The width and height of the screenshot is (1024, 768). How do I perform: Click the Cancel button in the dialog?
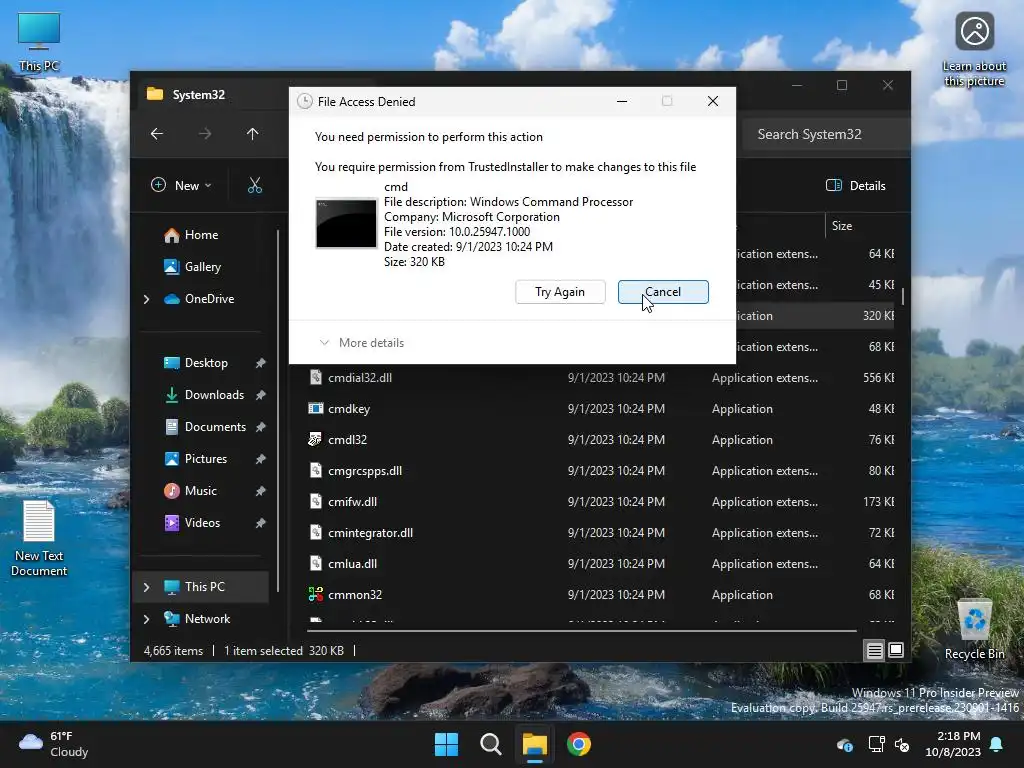click(663, 292)
